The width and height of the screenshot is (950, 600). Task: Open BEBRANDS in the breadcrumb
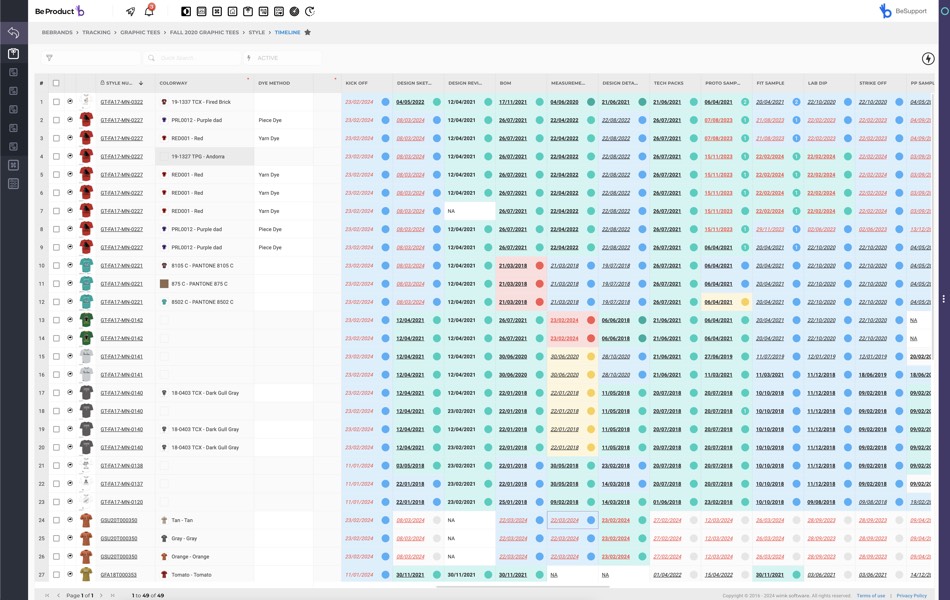click(x=57, y=32)
